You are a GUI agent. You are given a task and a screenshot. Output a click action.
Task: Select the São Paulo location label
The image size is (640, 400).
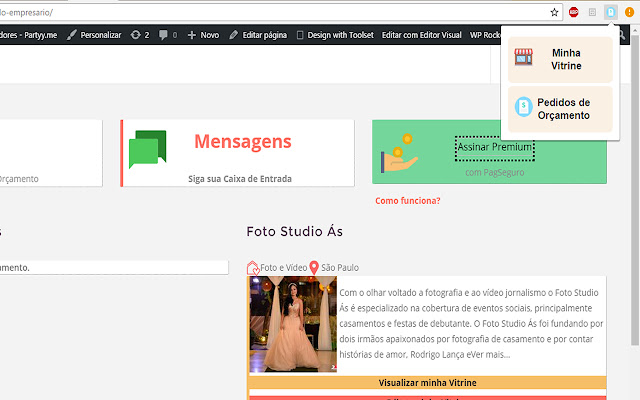[340, 268]
